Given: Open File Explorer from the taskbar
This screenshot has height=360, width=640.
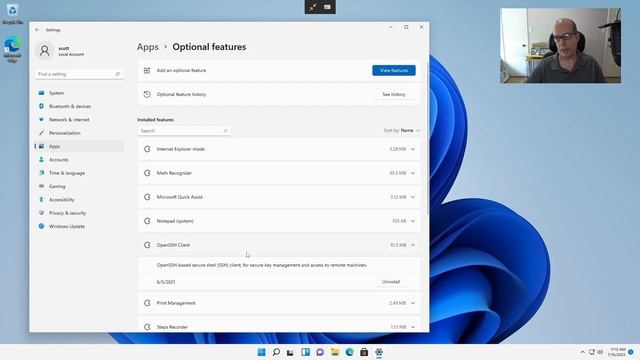Looking at the screenshot, I should coord(335,352).
